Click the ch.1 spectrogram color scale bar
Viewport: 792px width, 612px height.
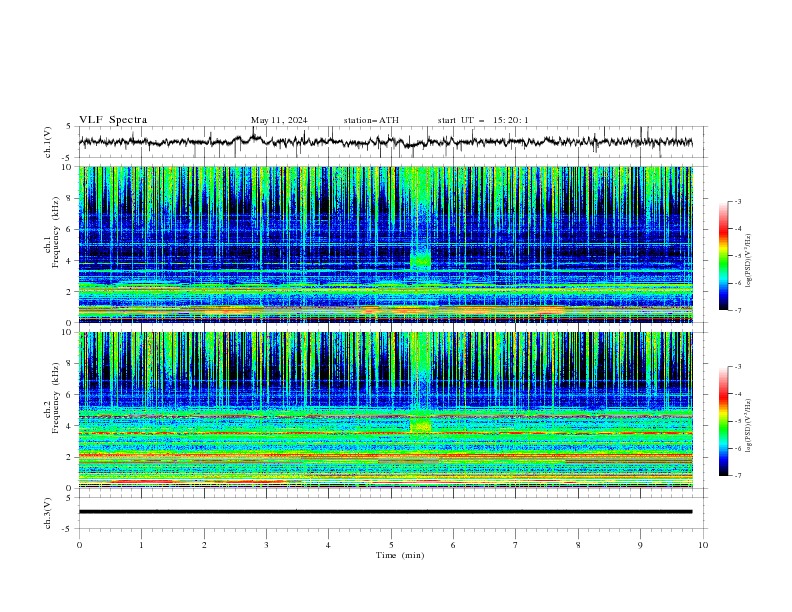coord(724,256)
